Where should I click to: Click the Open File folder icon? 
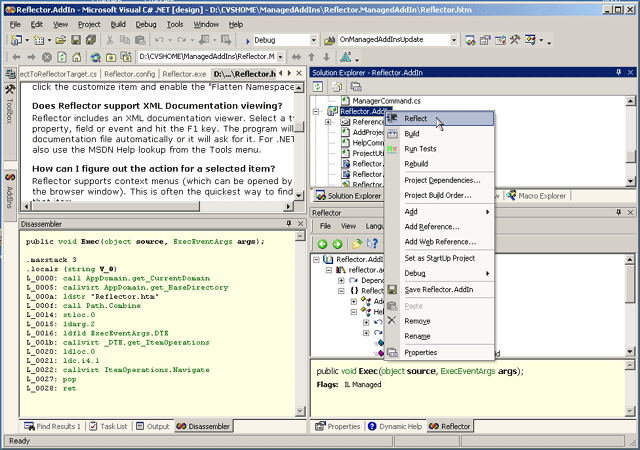click(61, 40)
